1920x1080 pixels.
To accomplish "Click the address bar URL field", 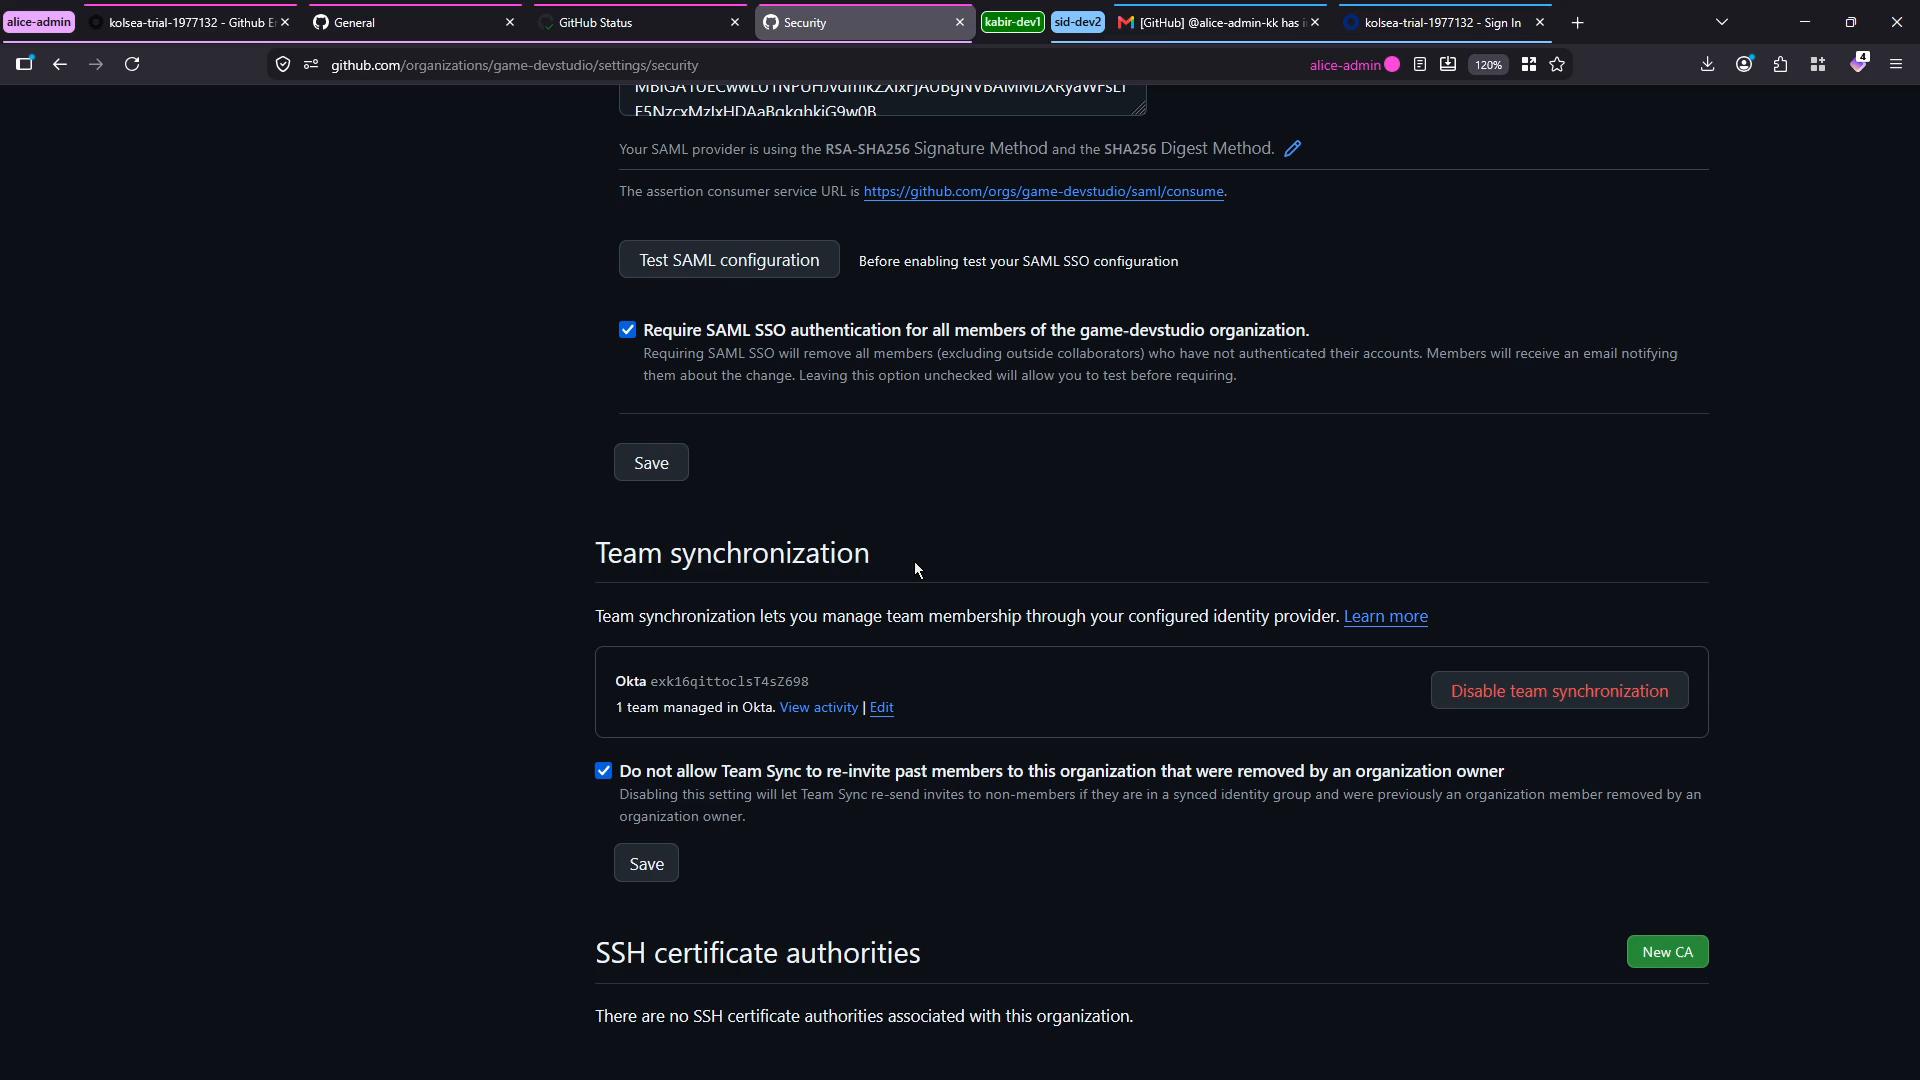I will tap(800, 65).
